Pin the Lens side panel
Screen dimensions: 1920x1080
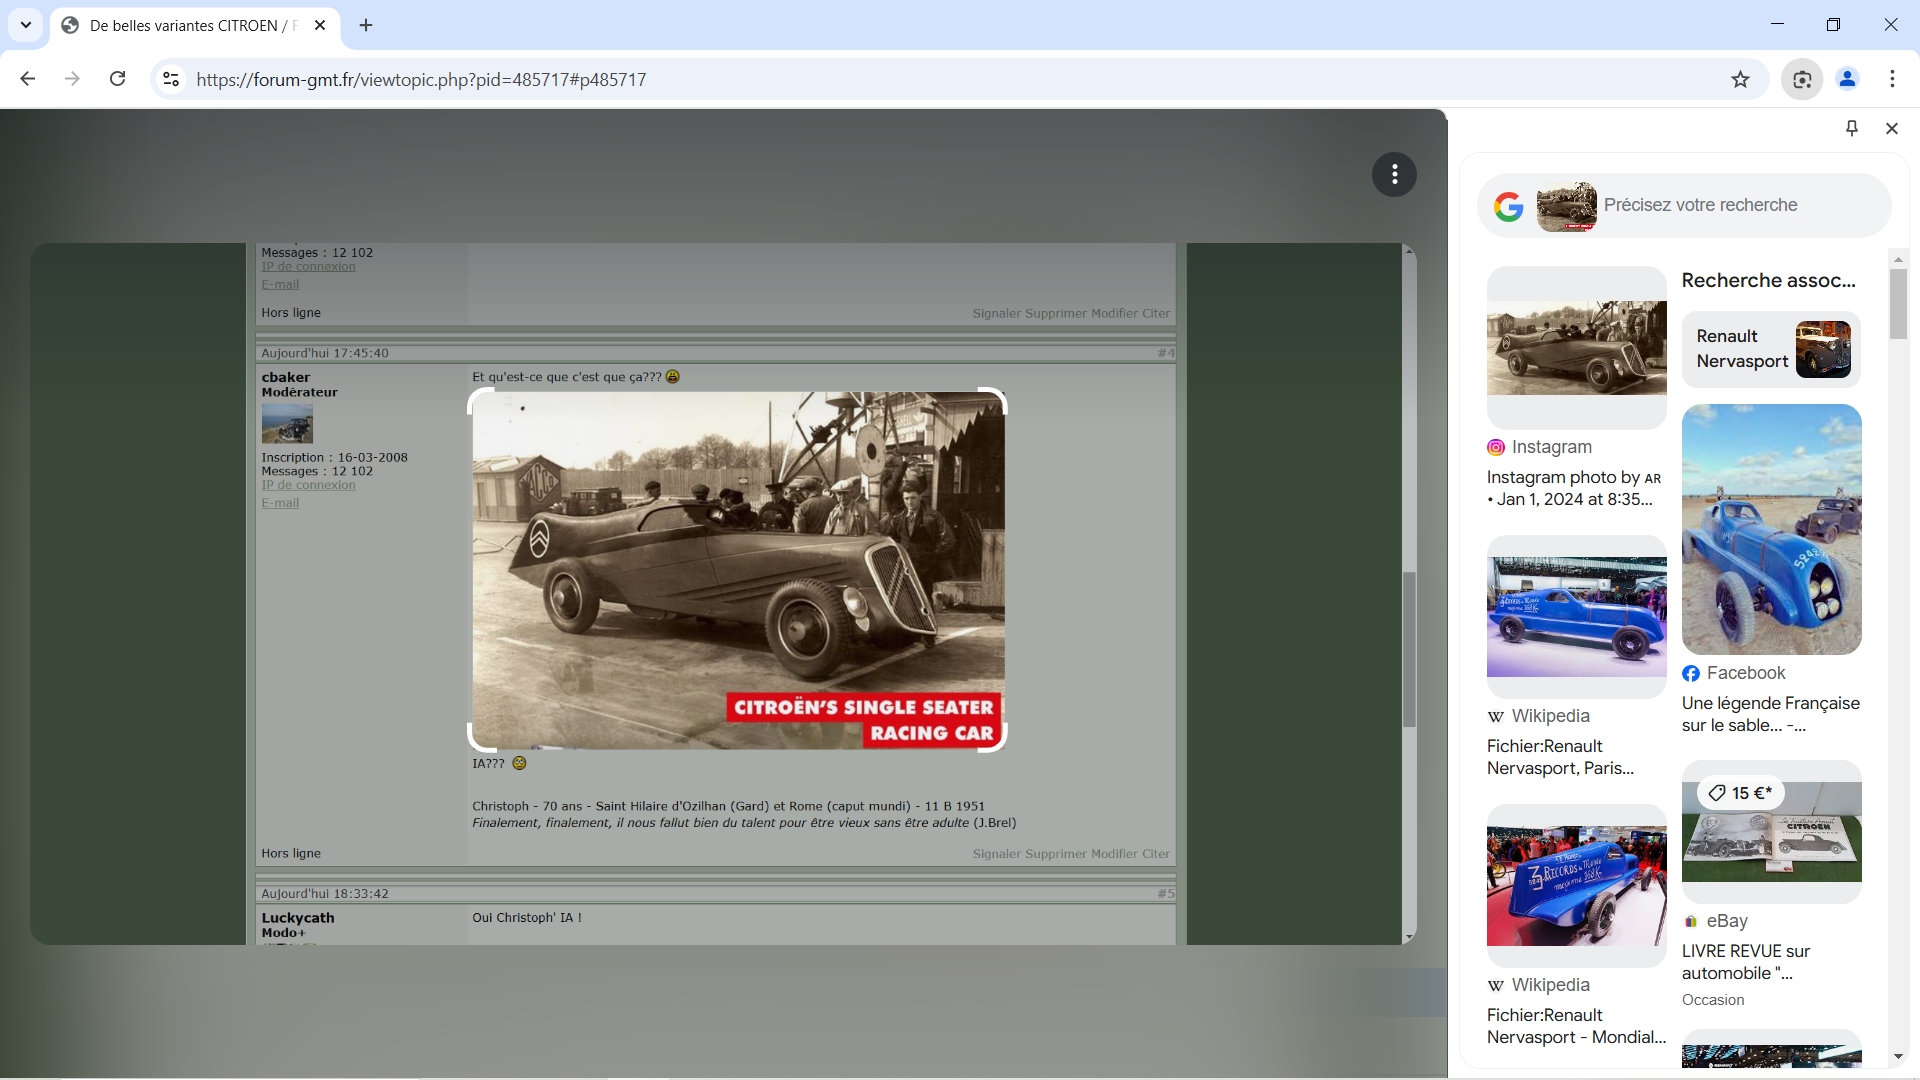pos(1851,128)
